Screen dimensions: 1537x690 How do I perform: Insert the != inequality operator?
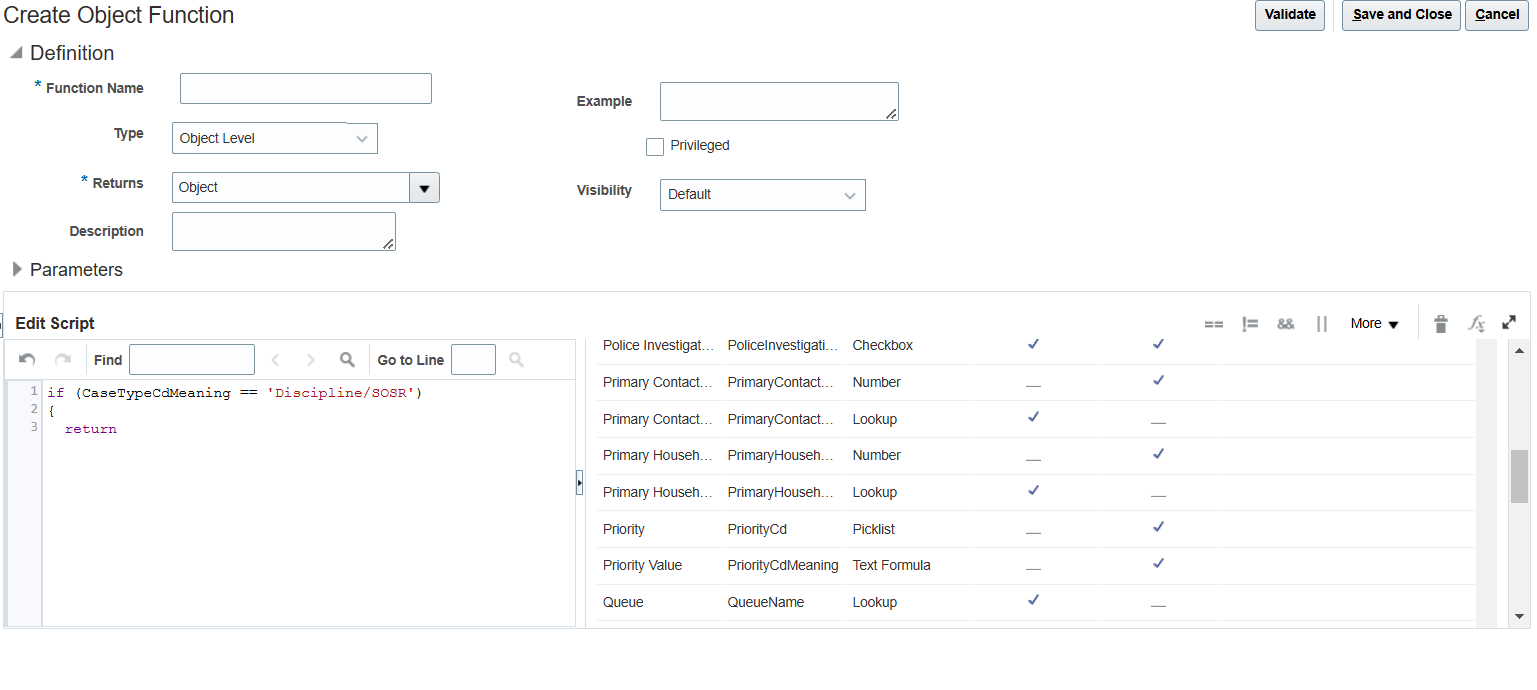point(1250,323)
